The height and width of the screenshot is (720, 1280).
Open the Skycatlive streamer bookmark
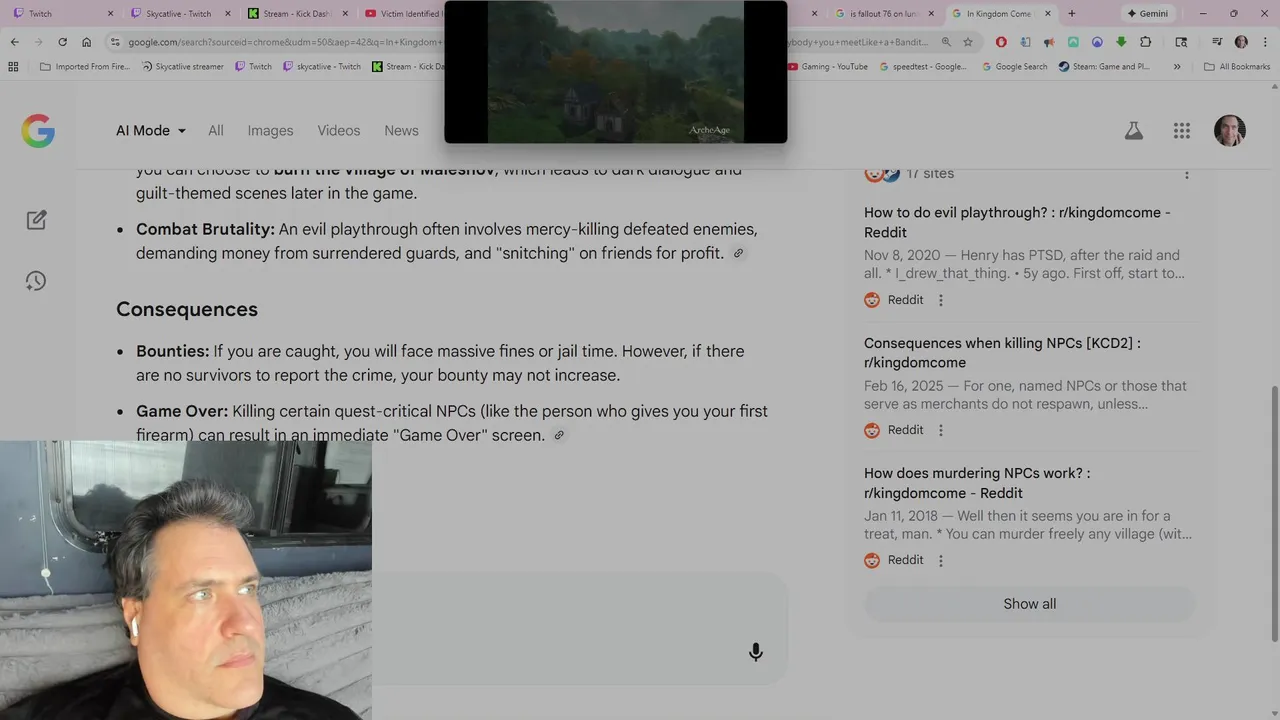tap(182, 67)
